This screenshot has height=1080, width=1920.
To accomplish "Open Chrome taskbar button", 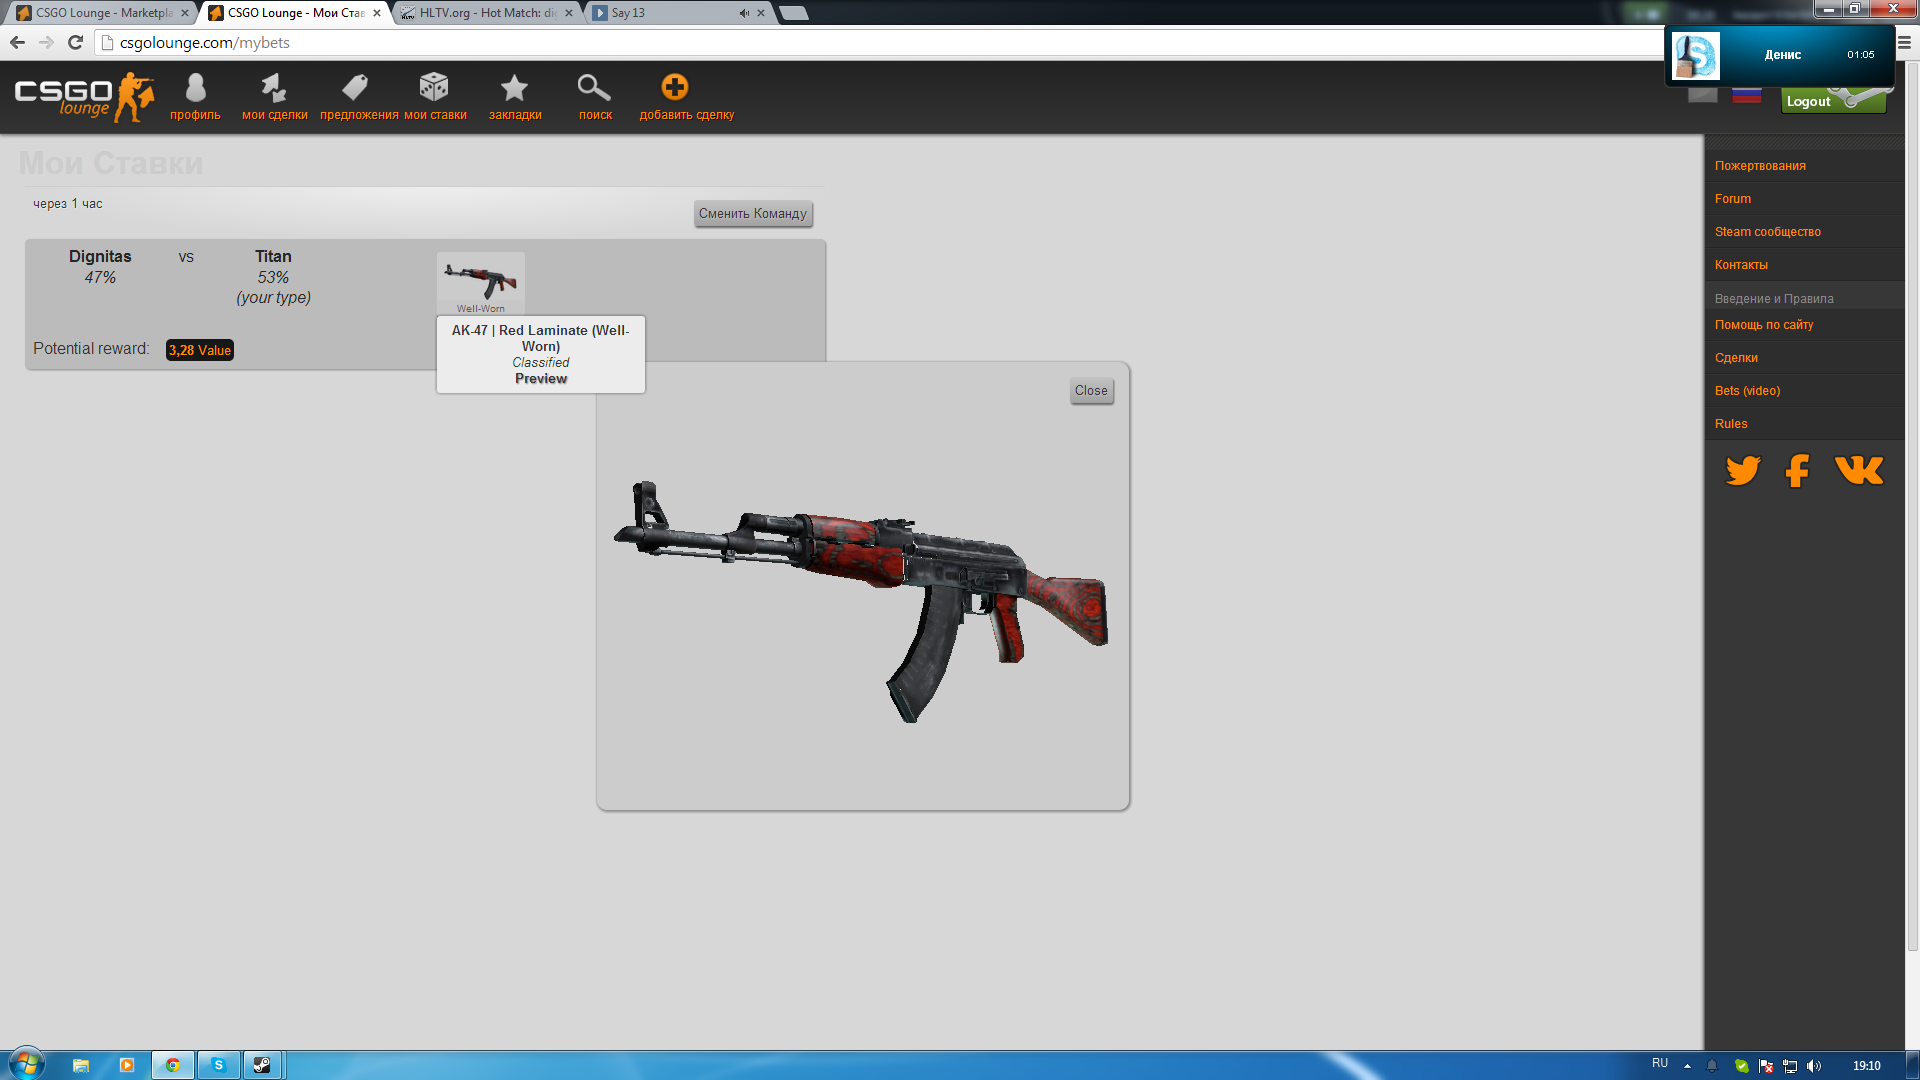I will click(x=173, y=1065).
